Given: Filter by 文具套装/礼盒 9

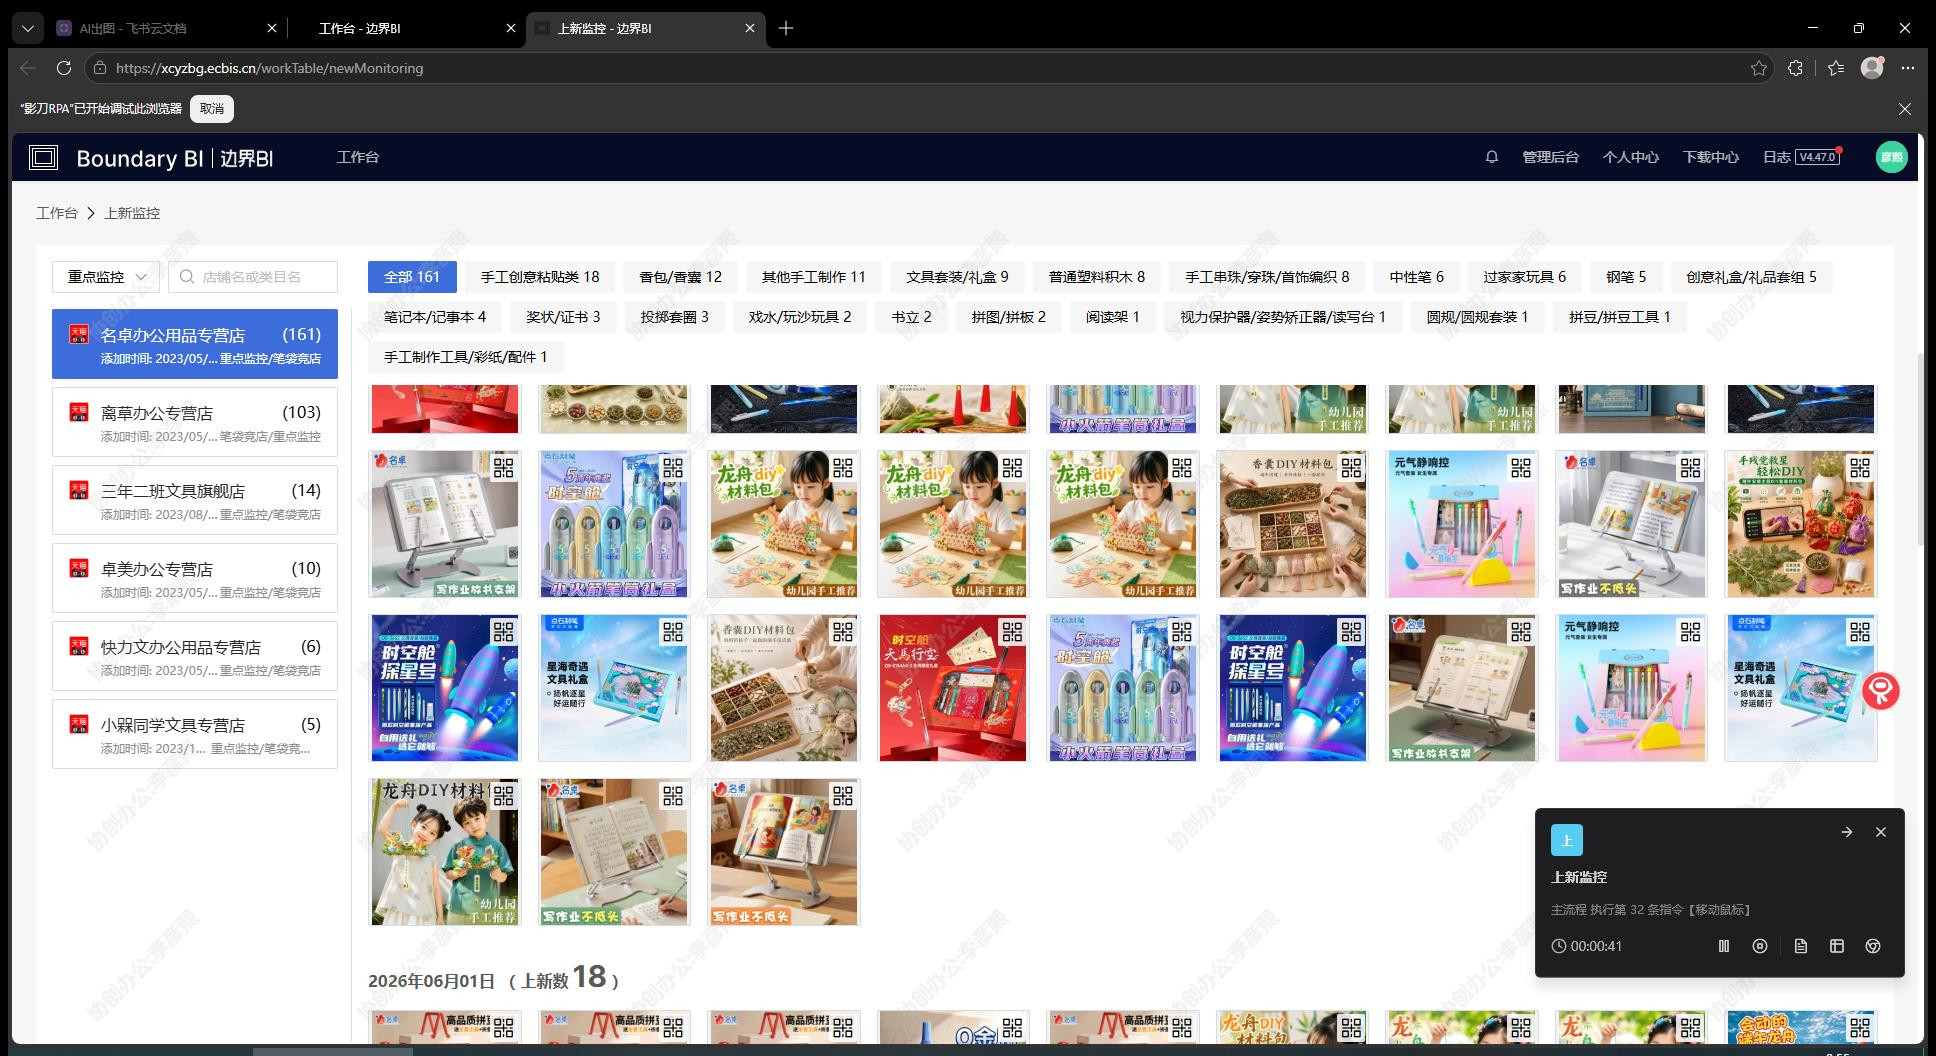Looking at the screenshot, I should click(957, 277).
